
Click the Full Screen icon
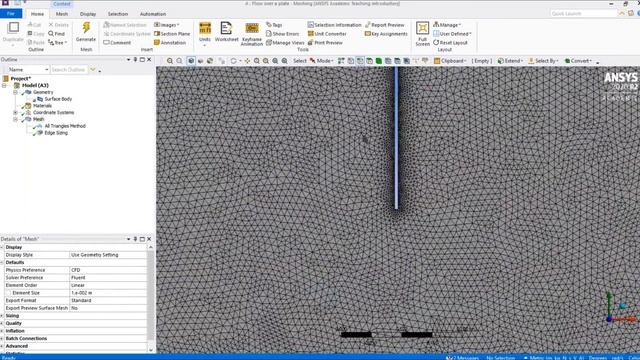pos(422,33)
